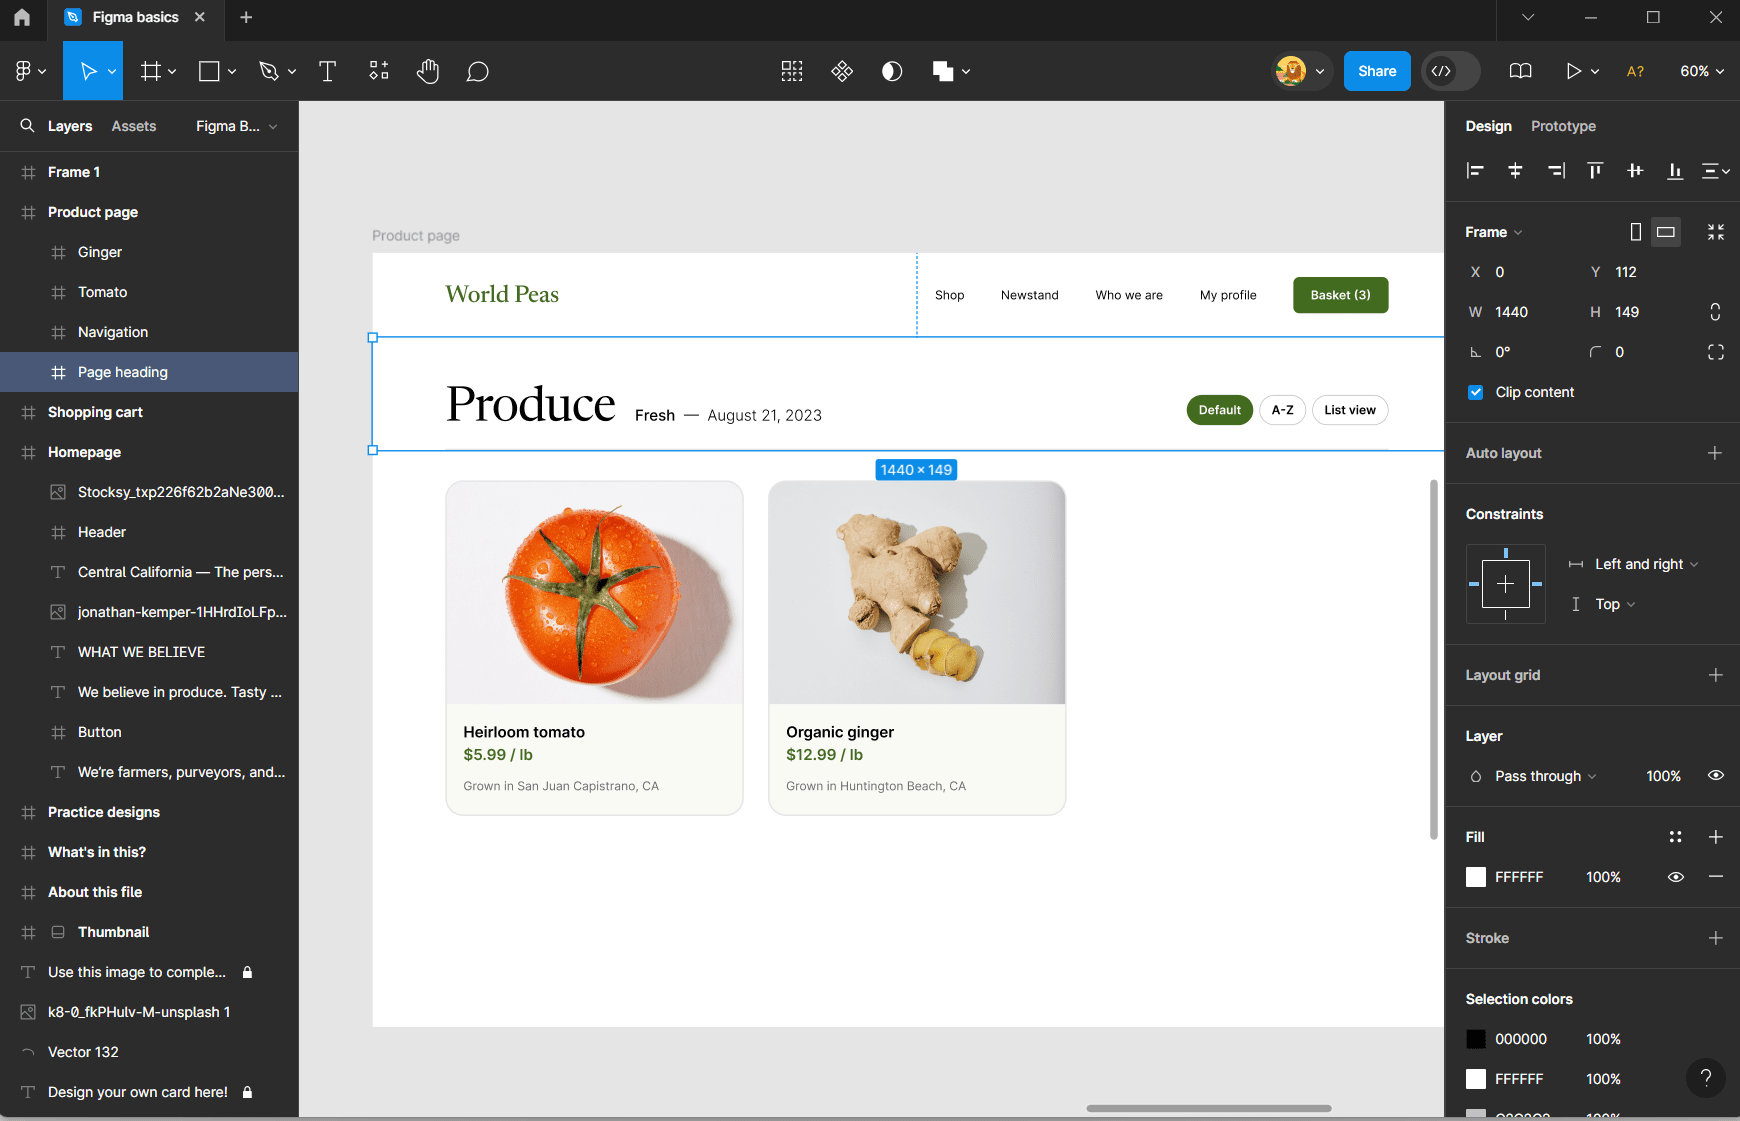Click the Share button

[x=1377, y=70]
